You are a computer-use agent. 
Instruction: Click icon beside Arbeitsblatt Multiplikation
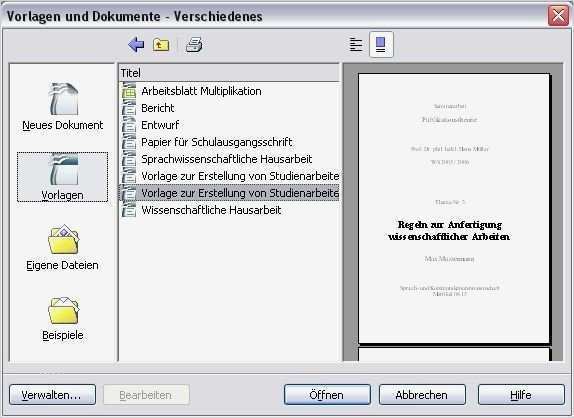(x=128, y=90)
